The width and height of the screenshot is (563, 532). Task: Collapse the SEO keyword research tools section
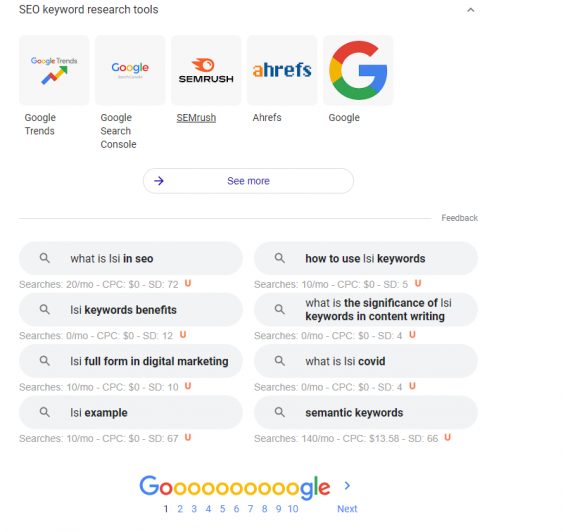pyautogui.click(x=470, y=10)
